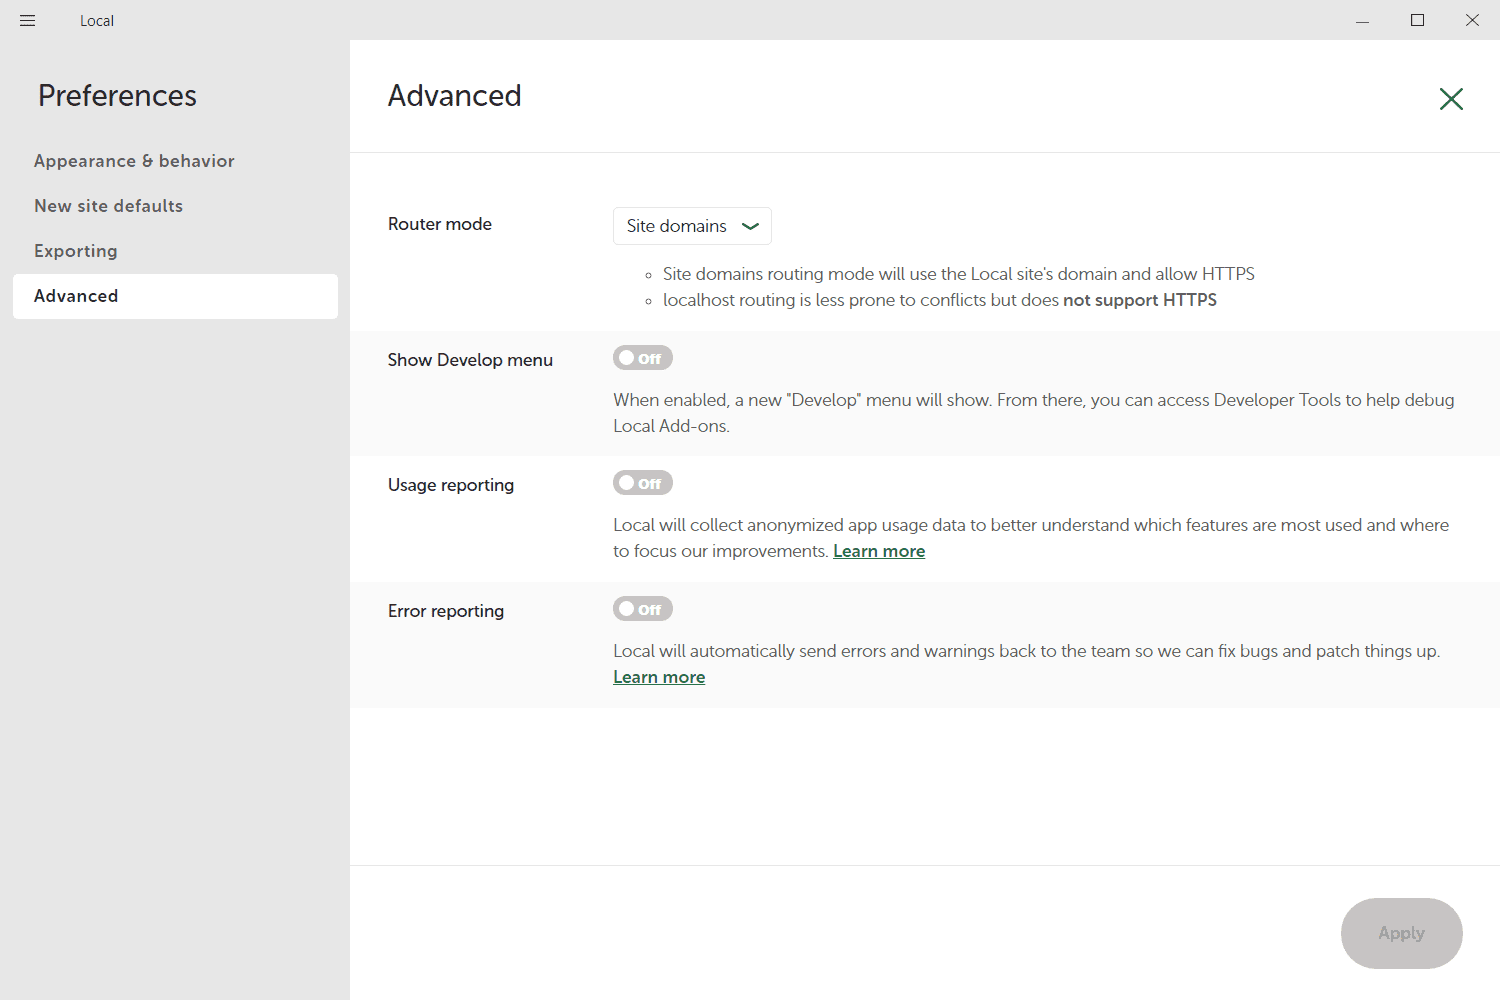
Task: Click the Site domains dropdown chevron
Action: tap(750, 226)
